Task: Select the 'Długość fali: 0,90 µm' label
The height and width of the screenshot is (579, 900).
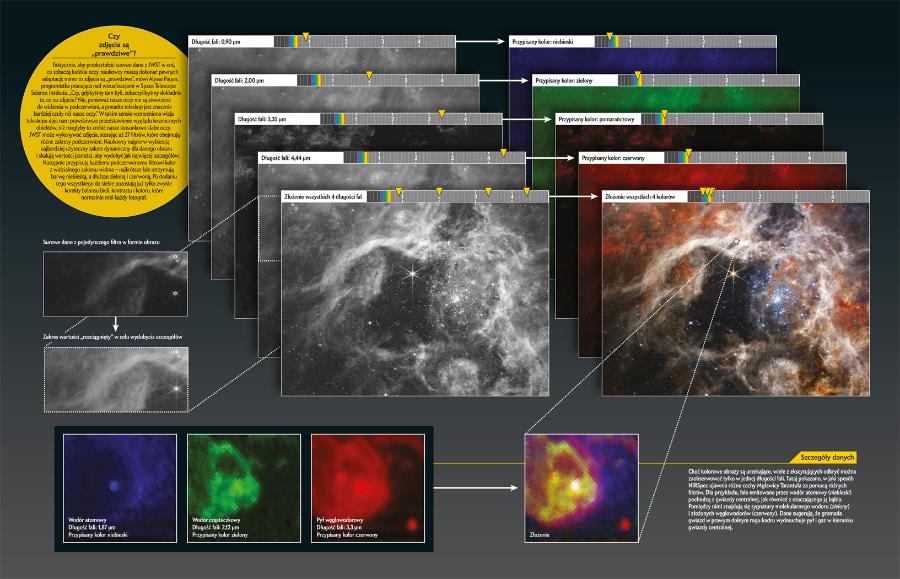Action: click(x=217, y=42)
